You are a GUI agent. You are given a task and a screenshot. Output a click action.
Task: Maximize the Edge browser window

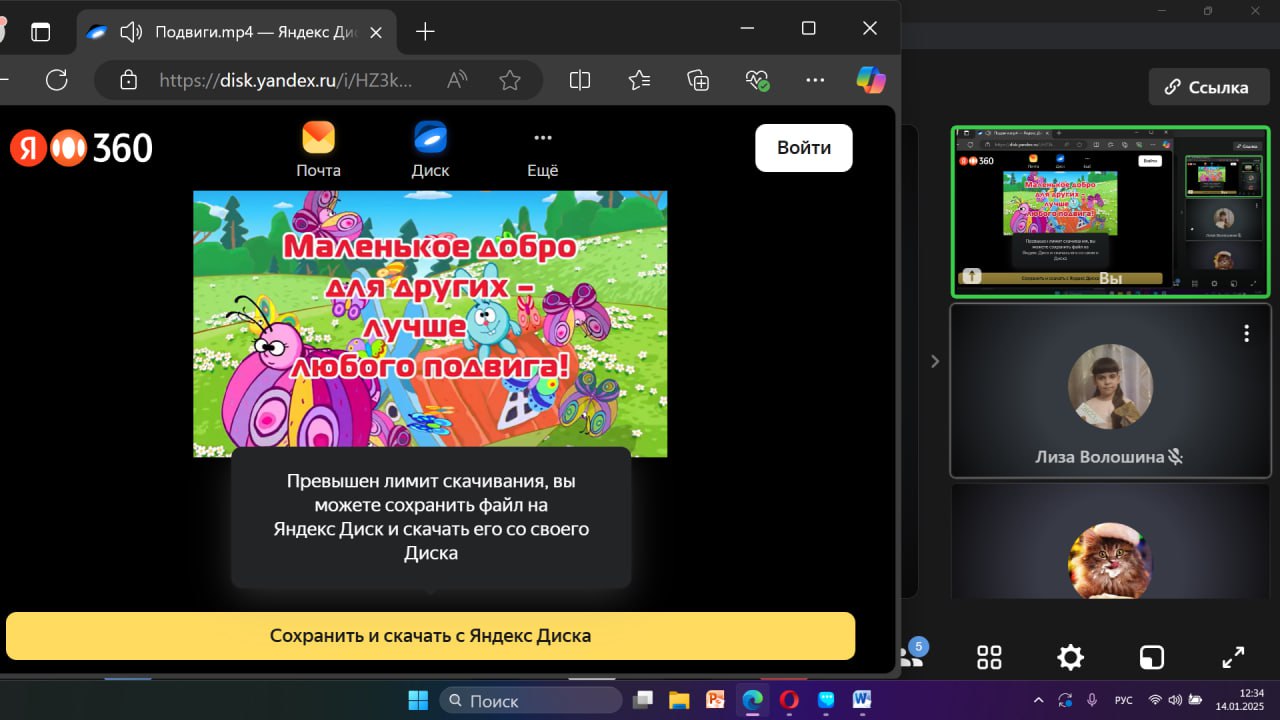[809, 29]
